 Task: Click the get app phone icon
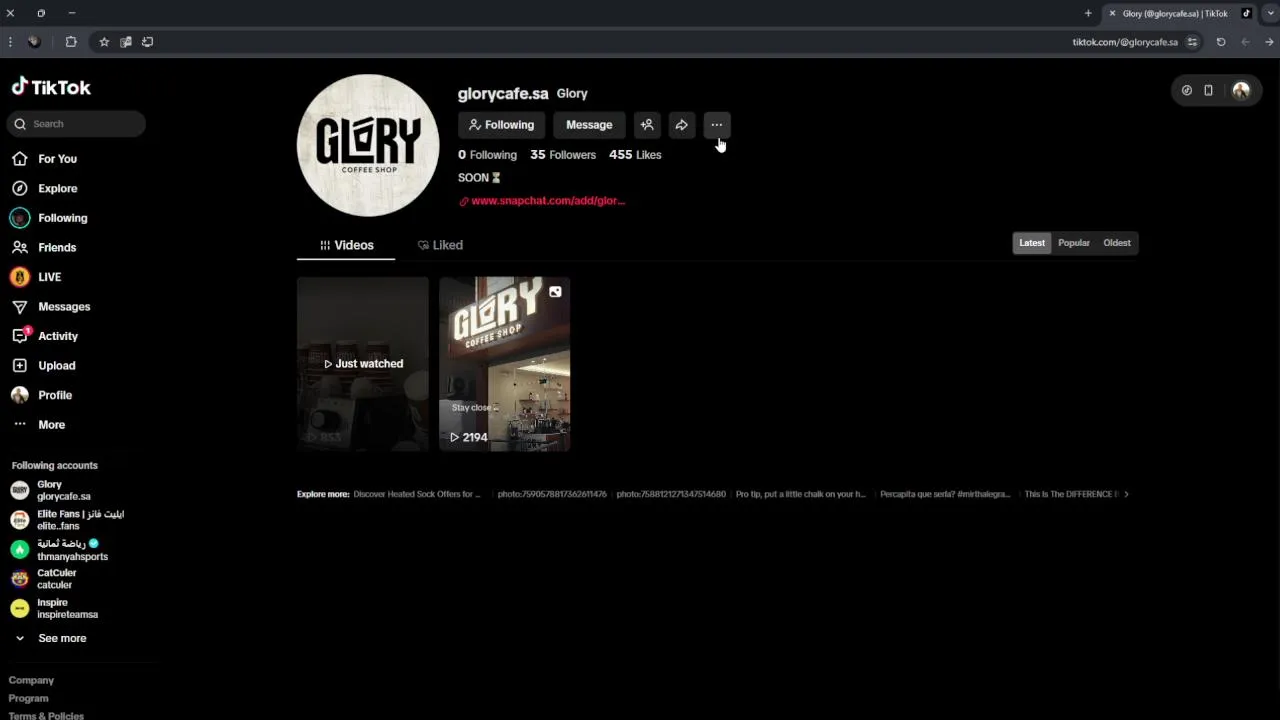1208,90
